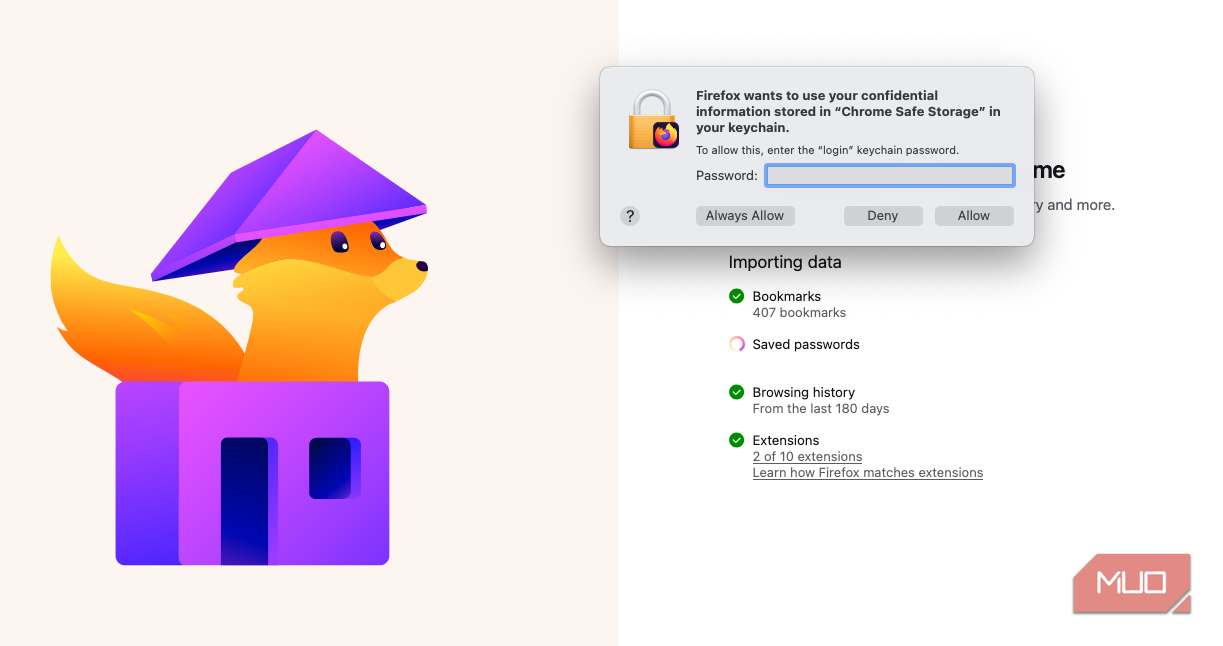This screenshot has height=646, width=1223.
Task: Click the 'Importing data' heading
Action: (x=785, y=263)
